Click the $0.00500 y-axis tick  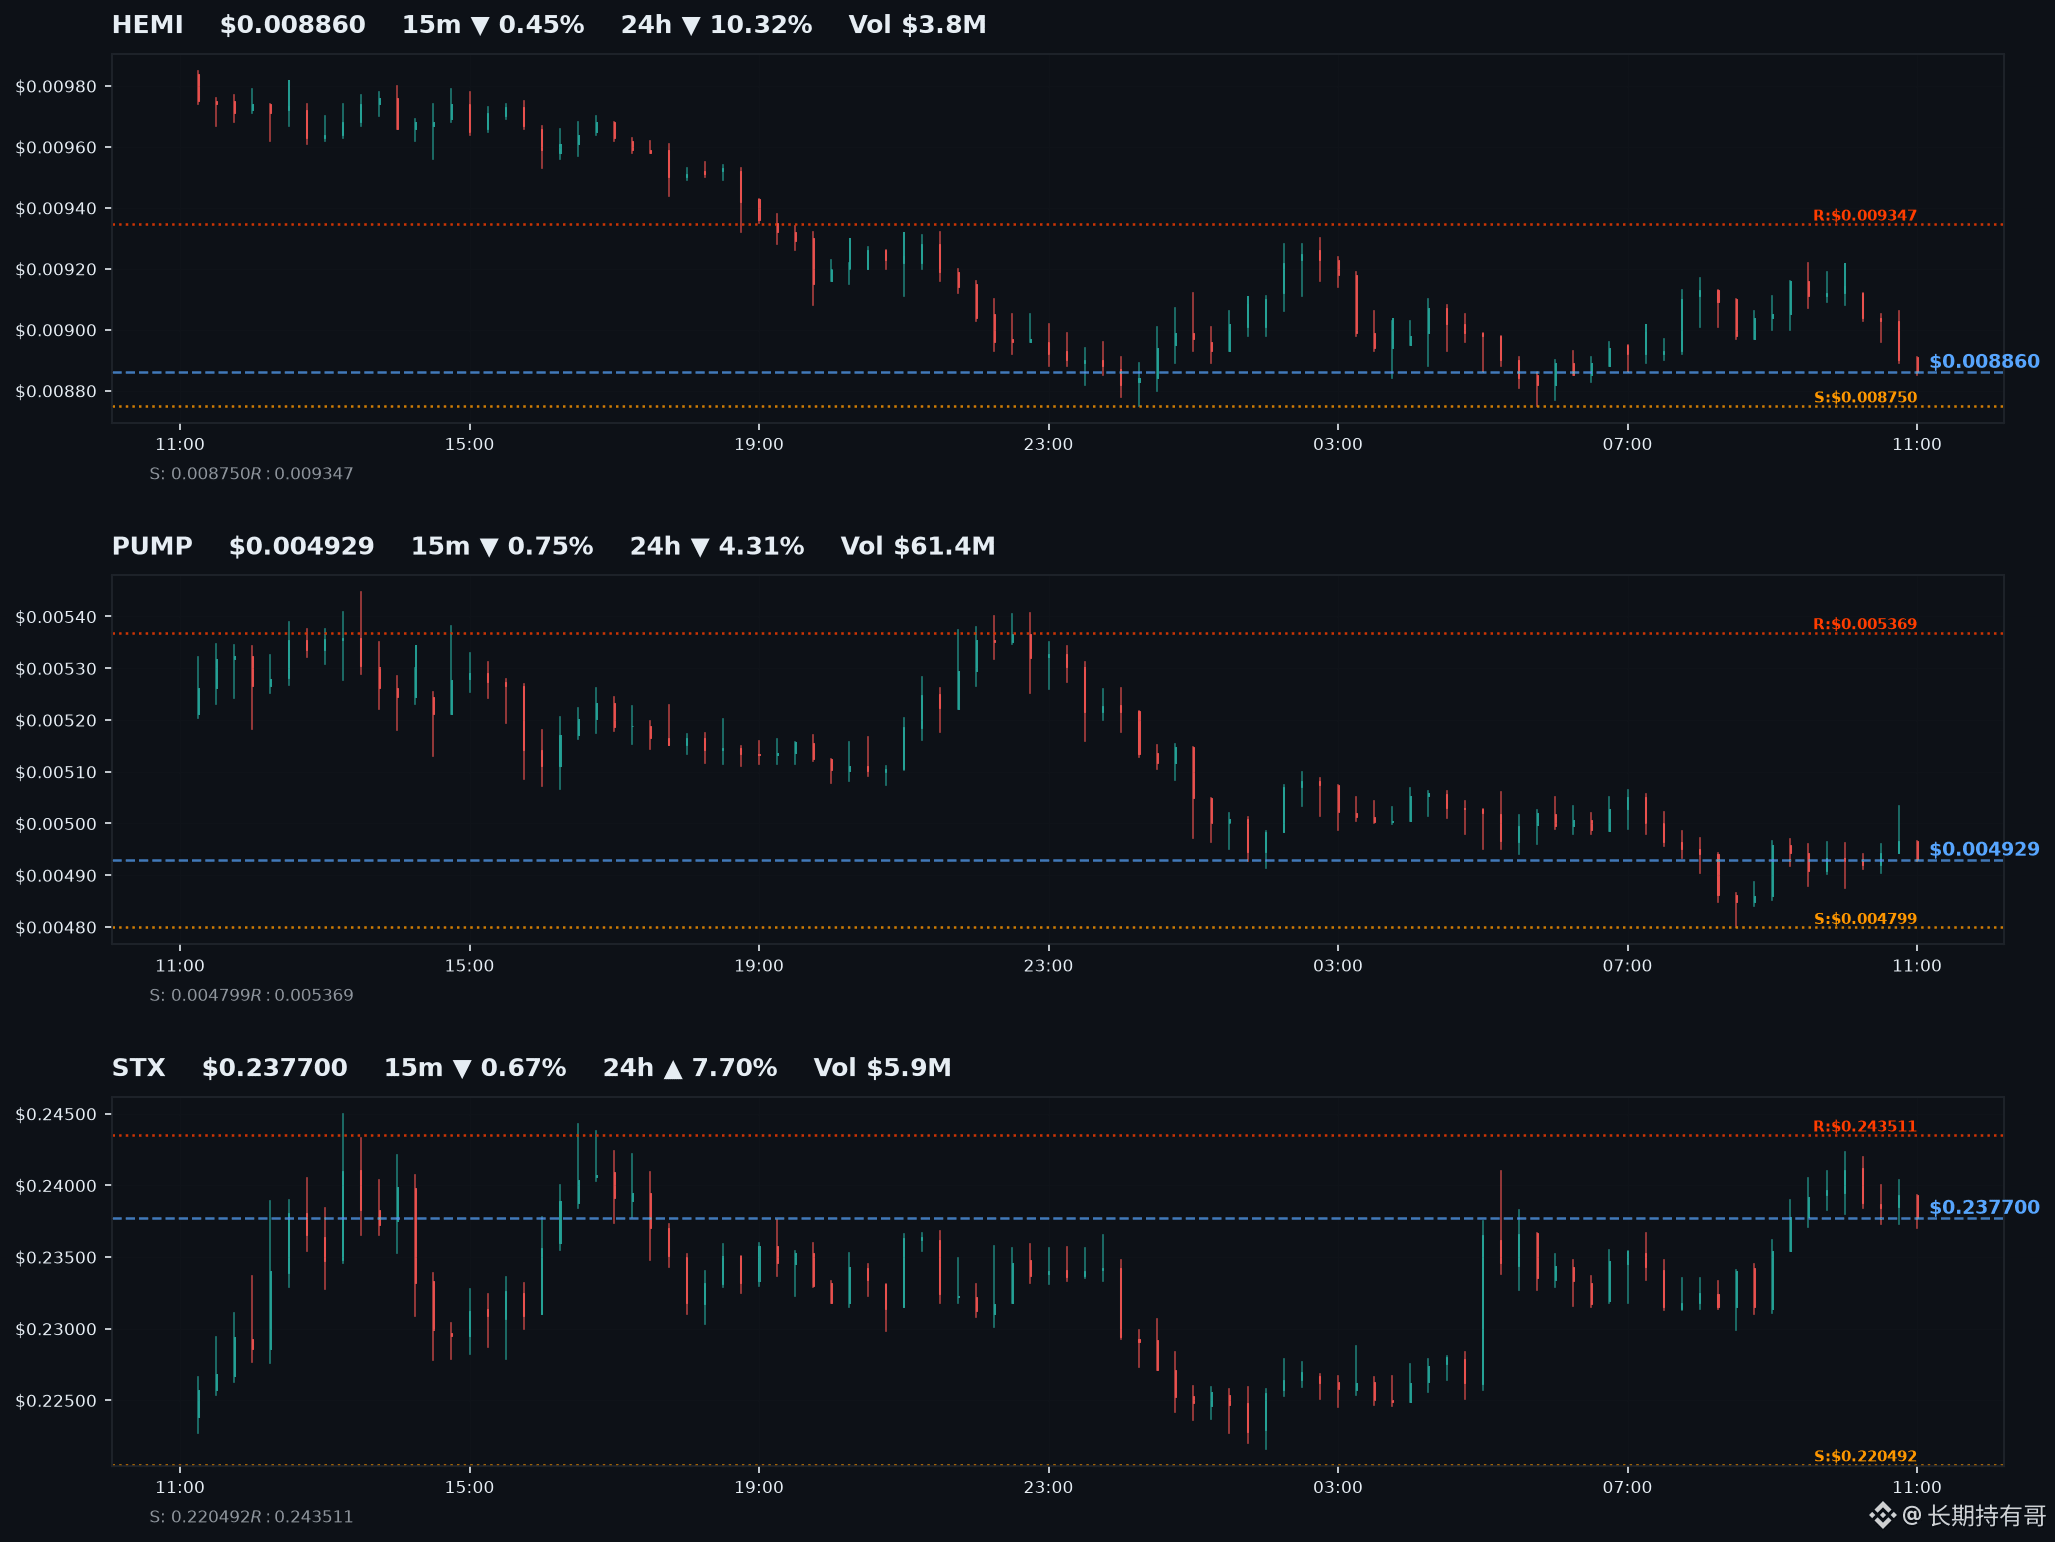pyautogui.click(x=56, y=824)
